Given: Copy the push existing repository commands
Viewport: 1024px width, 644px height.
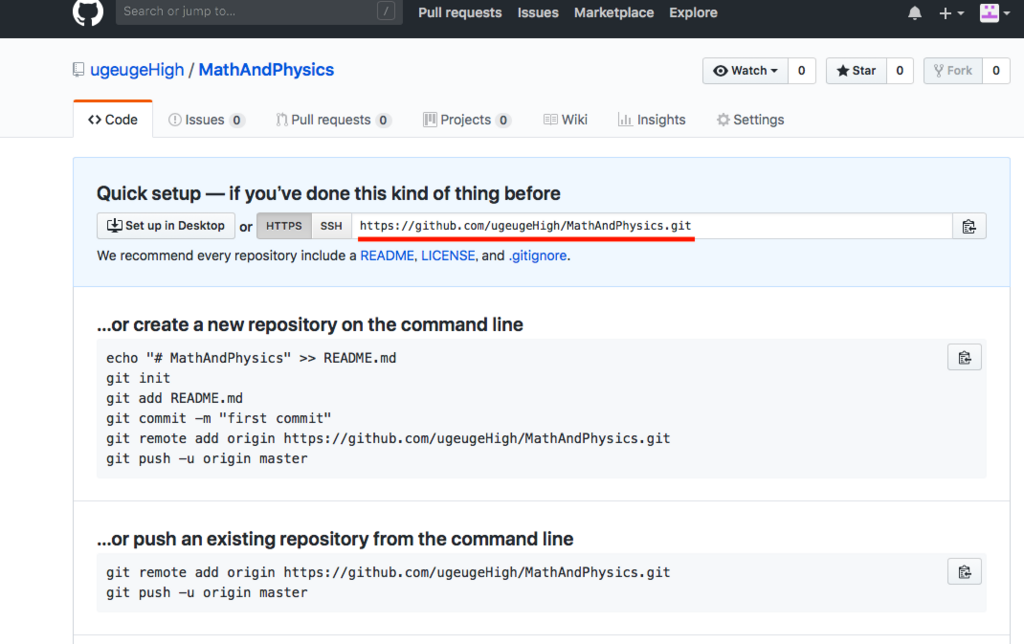Looking at the screenshot, I should (x=964, y=572).
